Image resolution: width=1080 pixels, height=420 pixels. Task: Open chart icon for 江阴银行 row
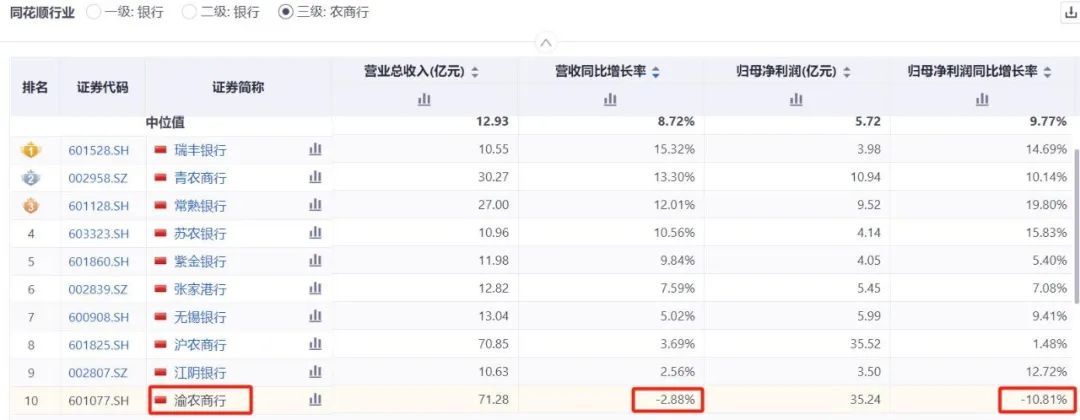click(x=315, y=372)
